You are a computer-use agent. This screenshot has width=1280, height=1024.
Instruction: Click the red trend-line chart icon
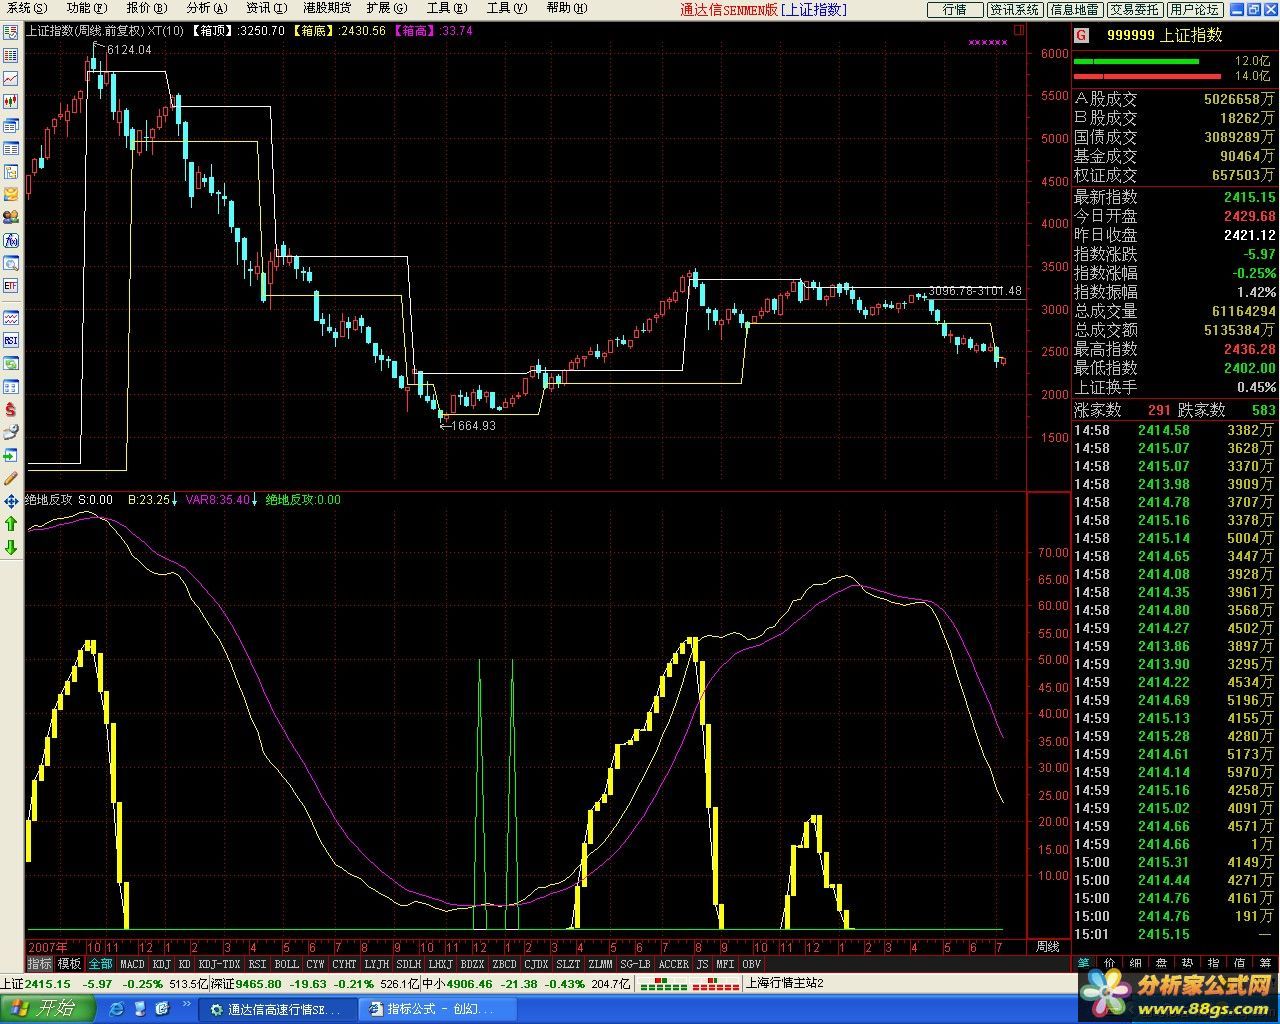11,78
